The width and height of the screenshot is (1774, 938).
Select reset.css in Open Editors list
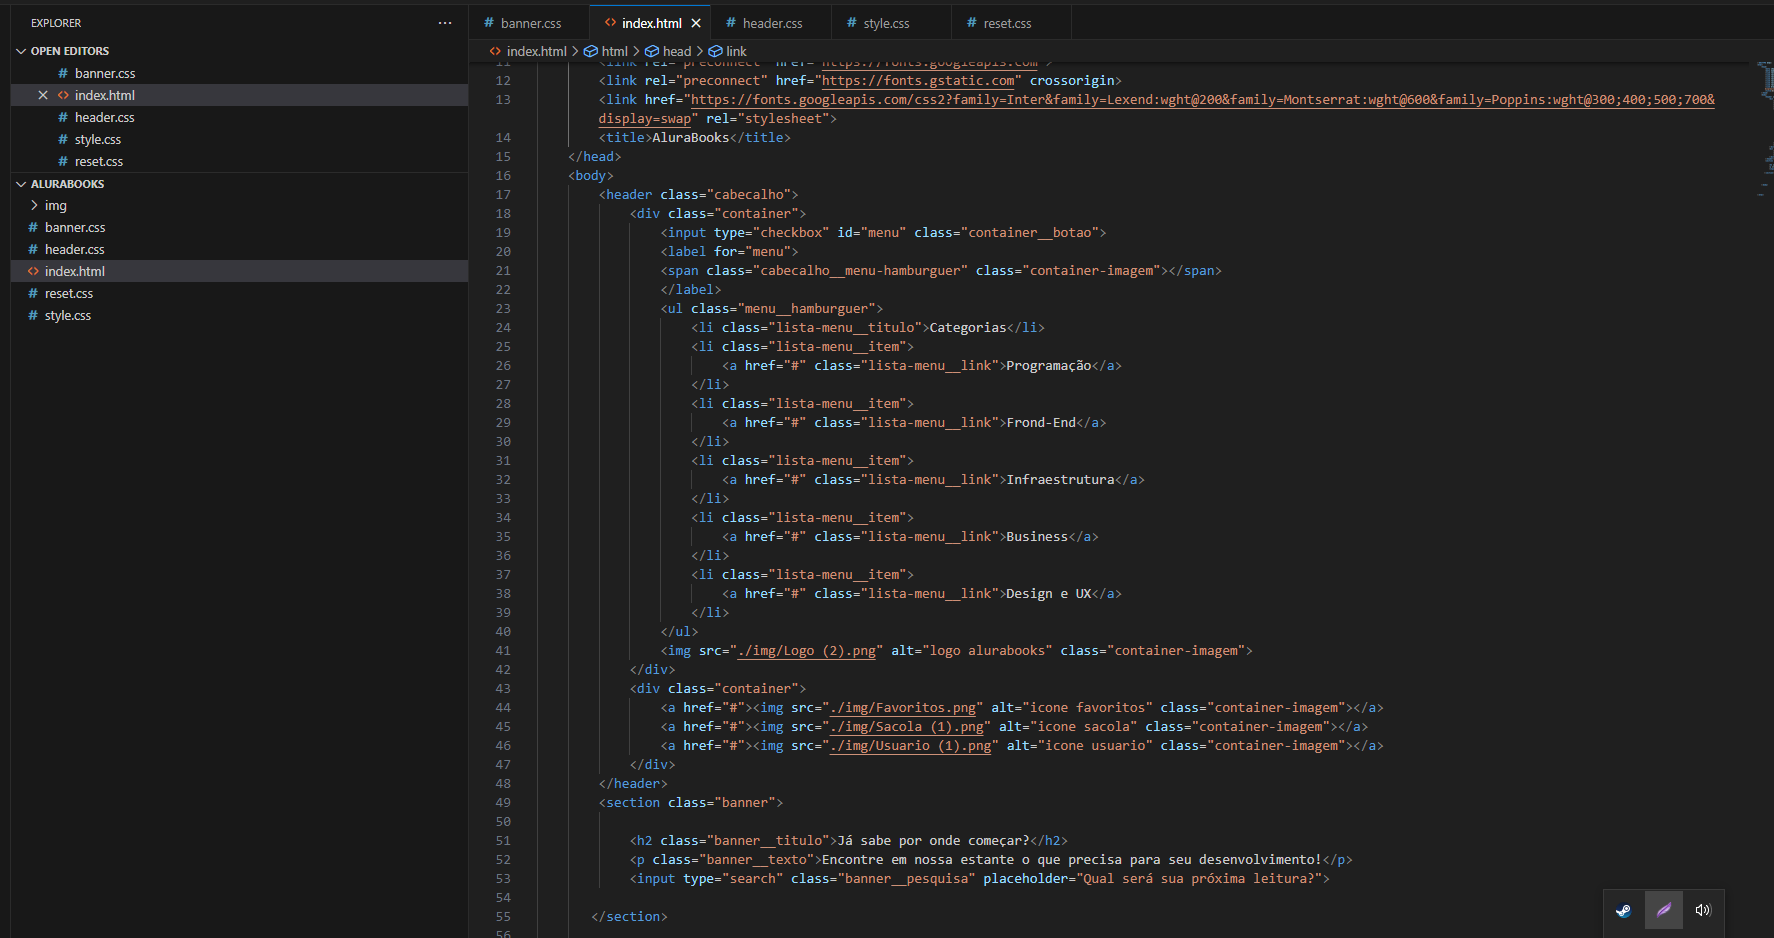[x=99, y=161]
